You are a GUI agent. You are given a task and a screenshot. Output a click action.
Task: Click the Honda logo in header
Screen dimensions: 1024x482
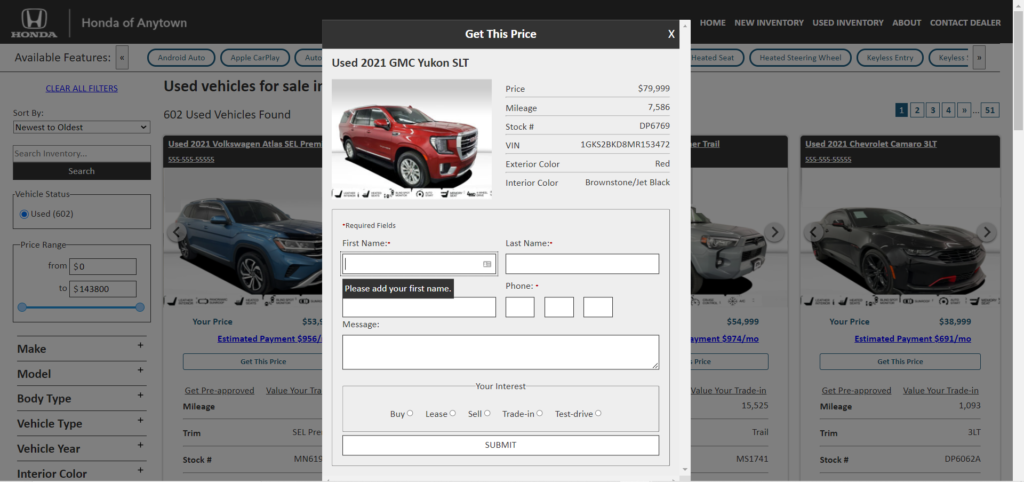[x=33, y=23]
